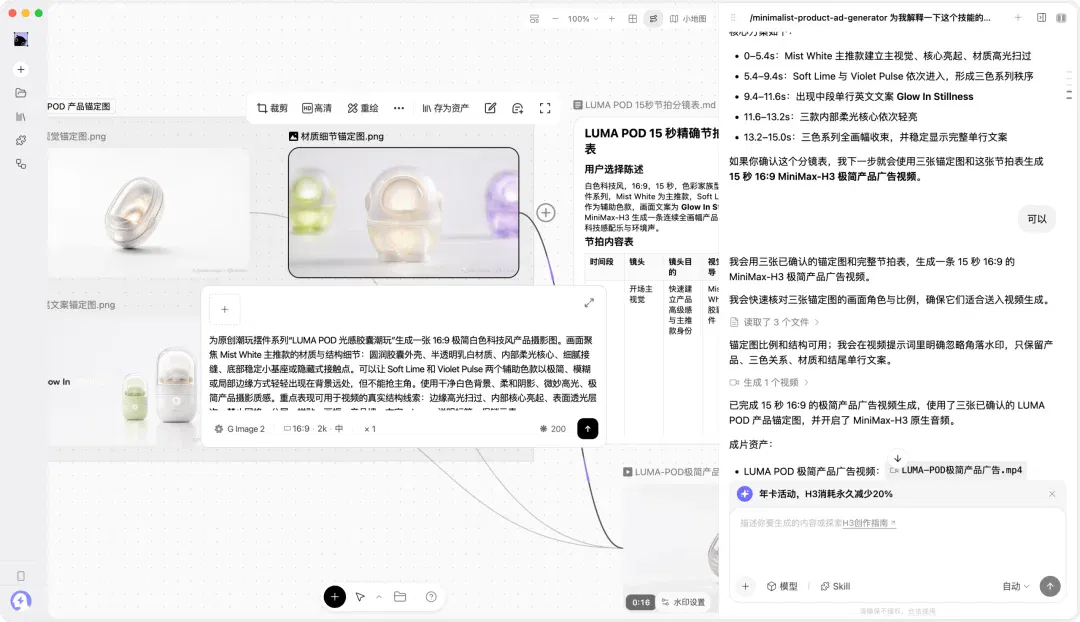The width and height of the screenshot is (1080, 622).
Task: Click the LUMA-POD极简产品 video node title
Action: click(671, 472)
